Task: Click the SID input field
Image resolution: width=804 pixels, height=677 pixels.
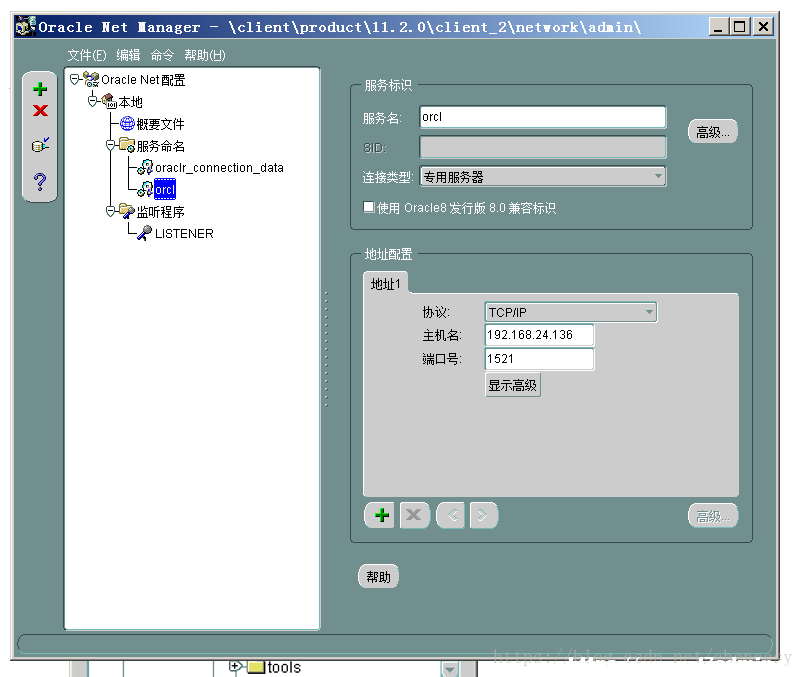Action: pyautogui.click(x=542, y=147)
